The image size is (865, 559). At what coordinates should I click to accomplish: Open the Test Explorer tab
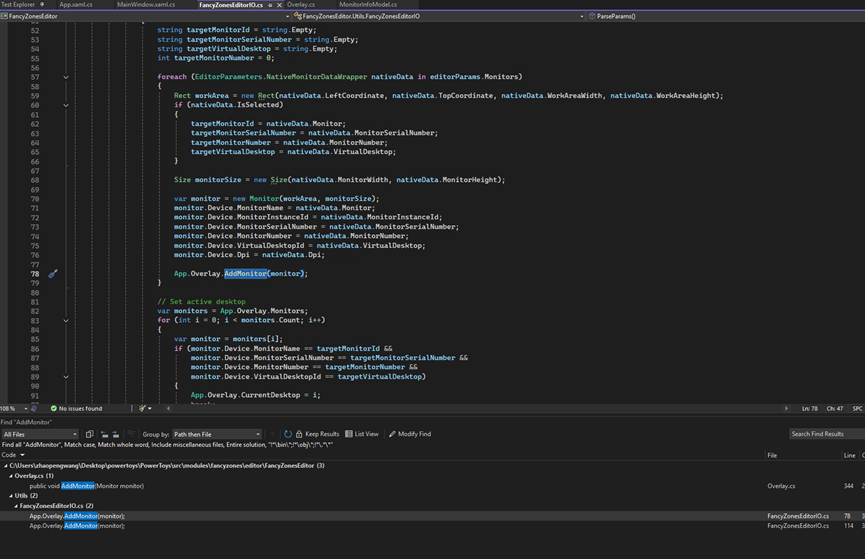pos(18,5)
